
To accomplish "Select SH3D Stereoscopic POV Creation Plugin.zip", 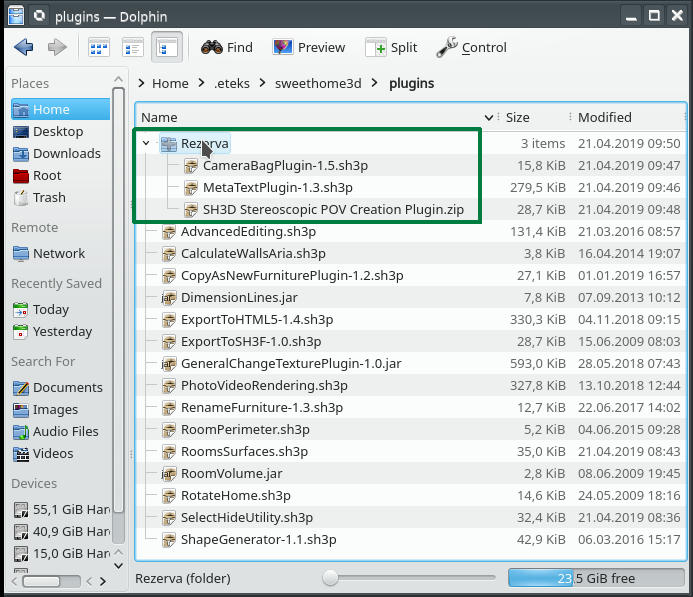I will [333, 209].
